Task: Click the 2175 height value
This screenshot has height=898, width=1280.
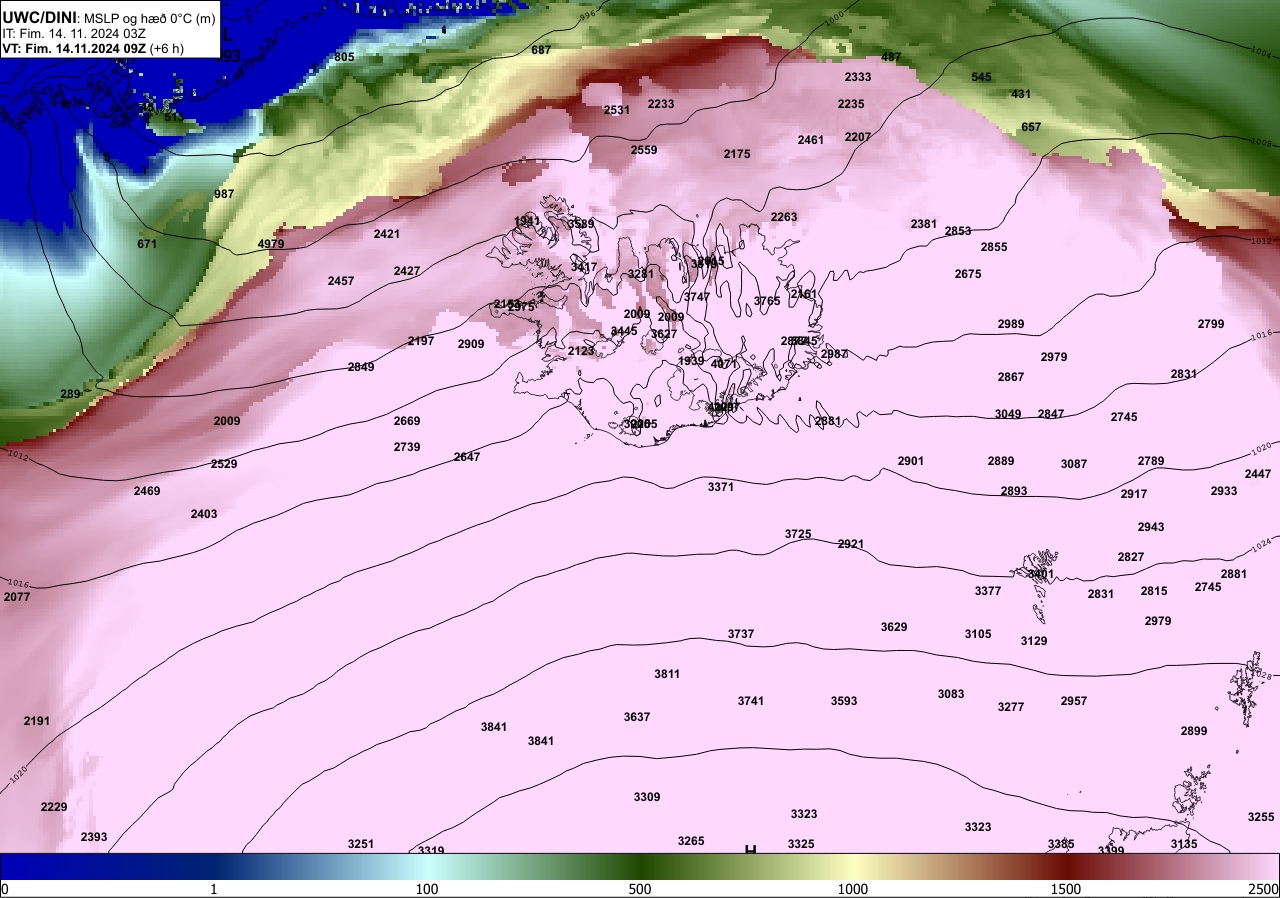Action: 737,154
